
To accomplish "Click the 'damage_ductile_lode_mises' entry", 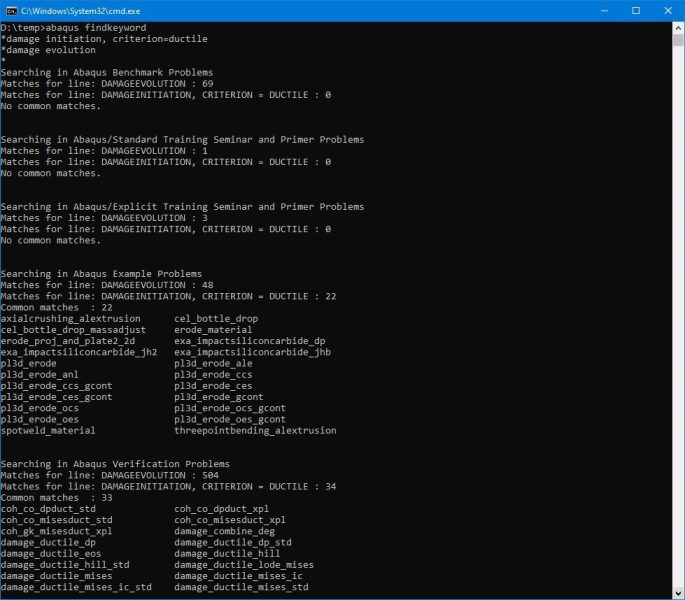I will (x=243, y=565).
